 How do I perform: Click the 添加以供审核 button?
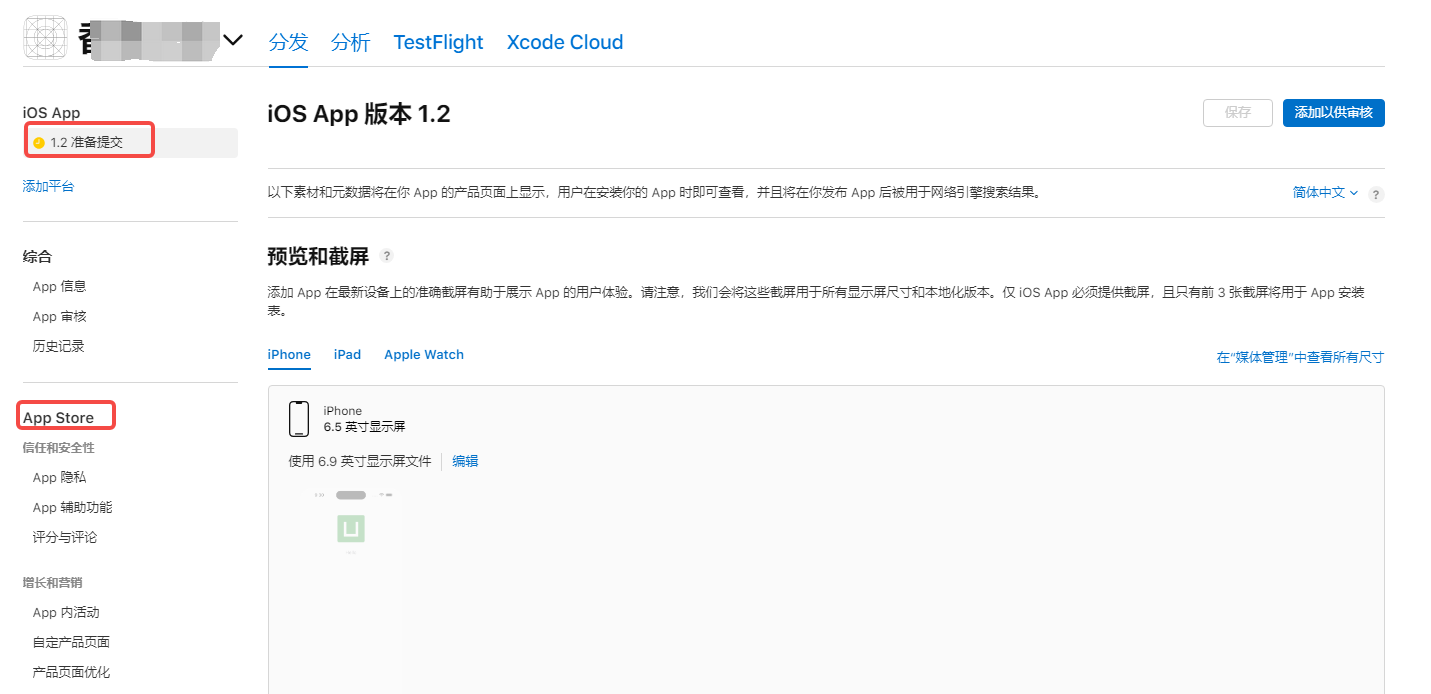coord(1334,113)
